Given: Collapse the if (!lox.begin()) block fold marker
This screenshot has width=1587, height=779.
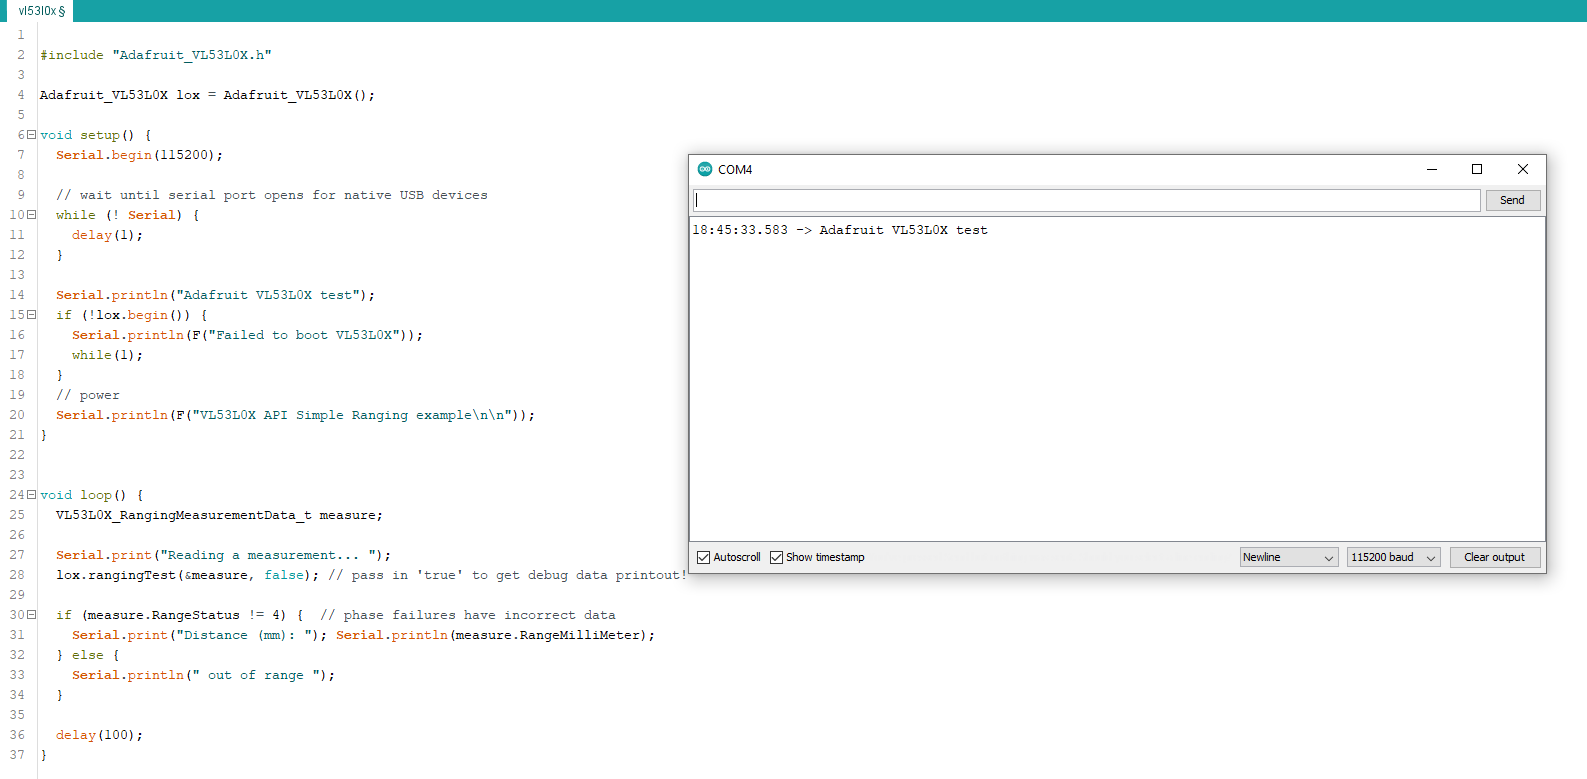Looking at the screenshot, I should pos(31,315).
